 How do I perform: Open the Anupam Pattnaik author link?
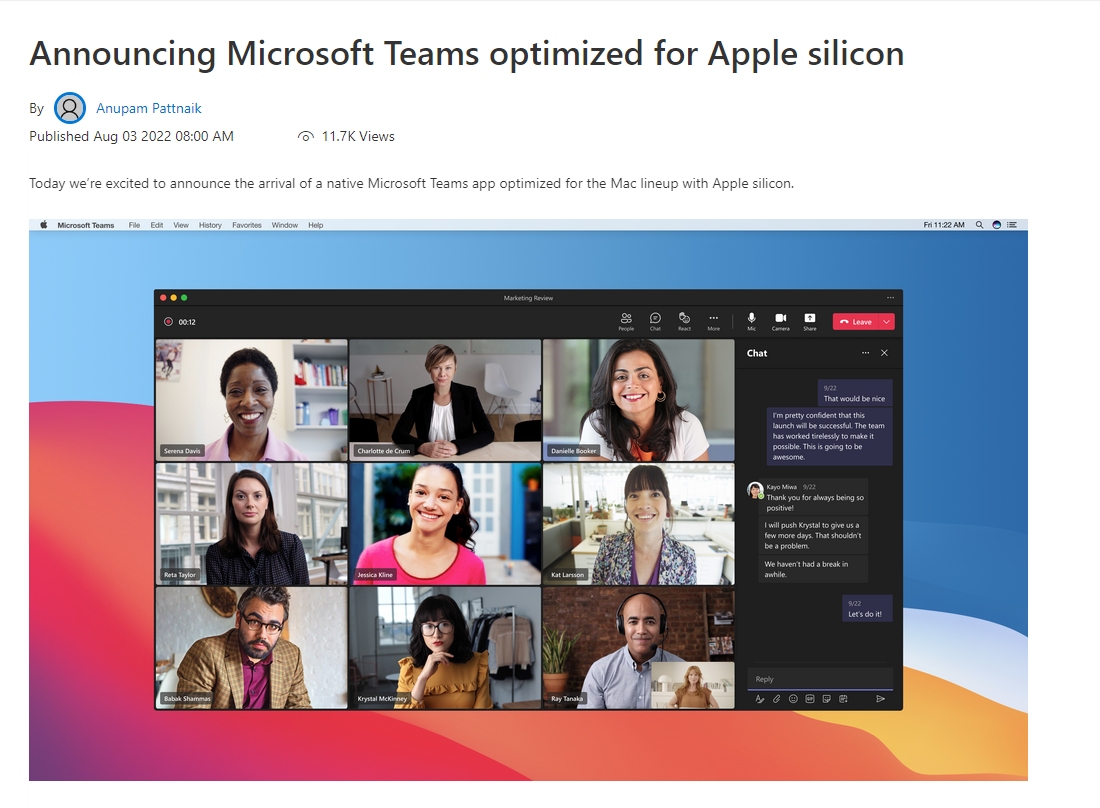coord(149,108)
